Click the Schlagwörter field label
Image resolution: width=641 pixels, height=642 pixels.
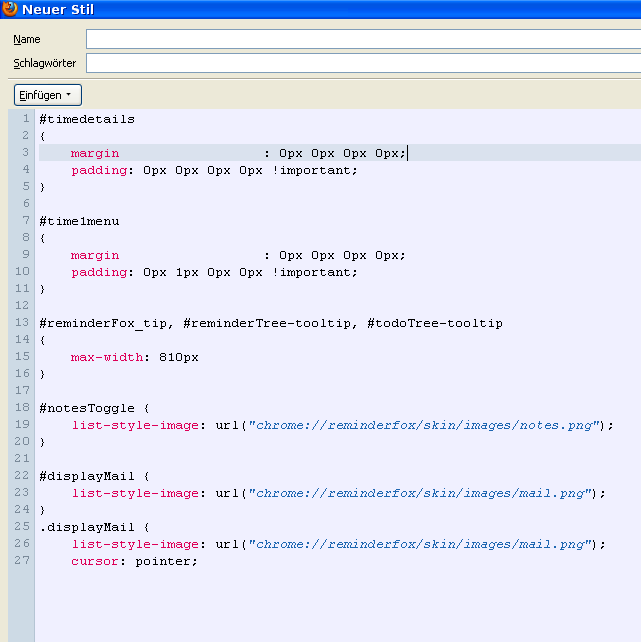click(x=45, y=63)
